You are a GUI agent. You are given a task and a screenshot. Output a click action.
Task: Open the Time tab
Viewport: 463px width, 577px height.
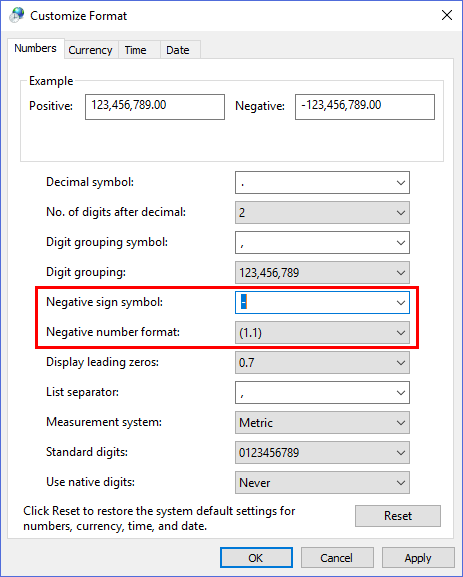[x=135, y=50]
